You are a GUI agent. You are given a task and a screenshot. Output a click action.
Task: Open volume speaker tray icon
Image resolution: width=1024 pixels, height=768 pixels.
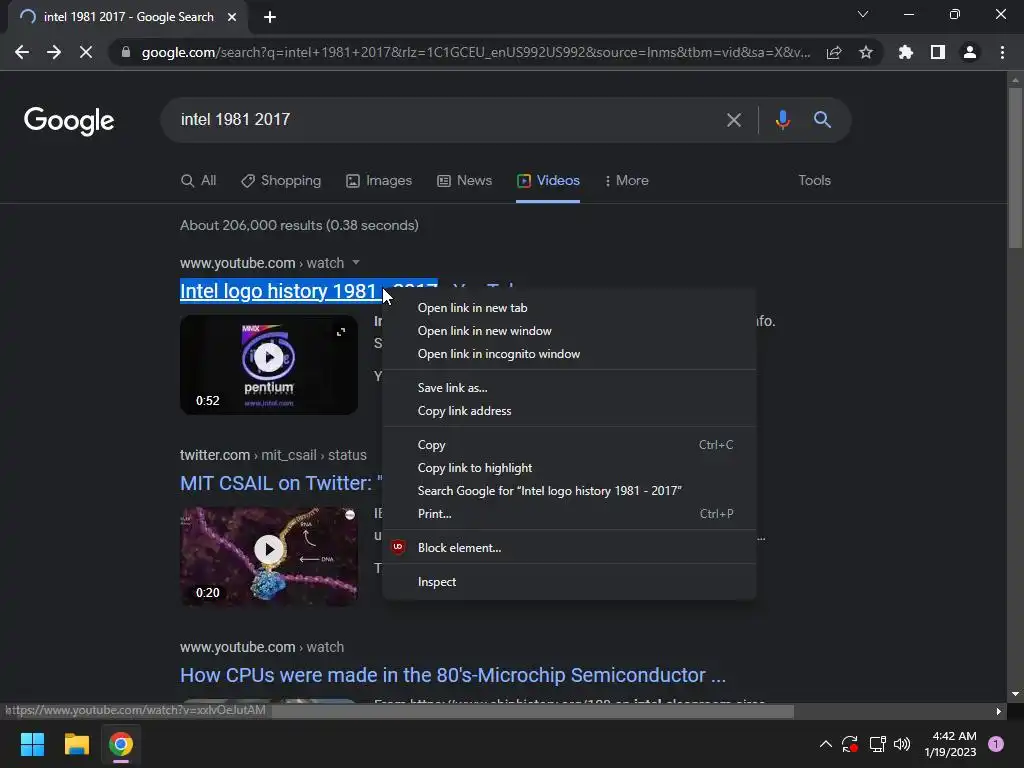tap(902, 744)
